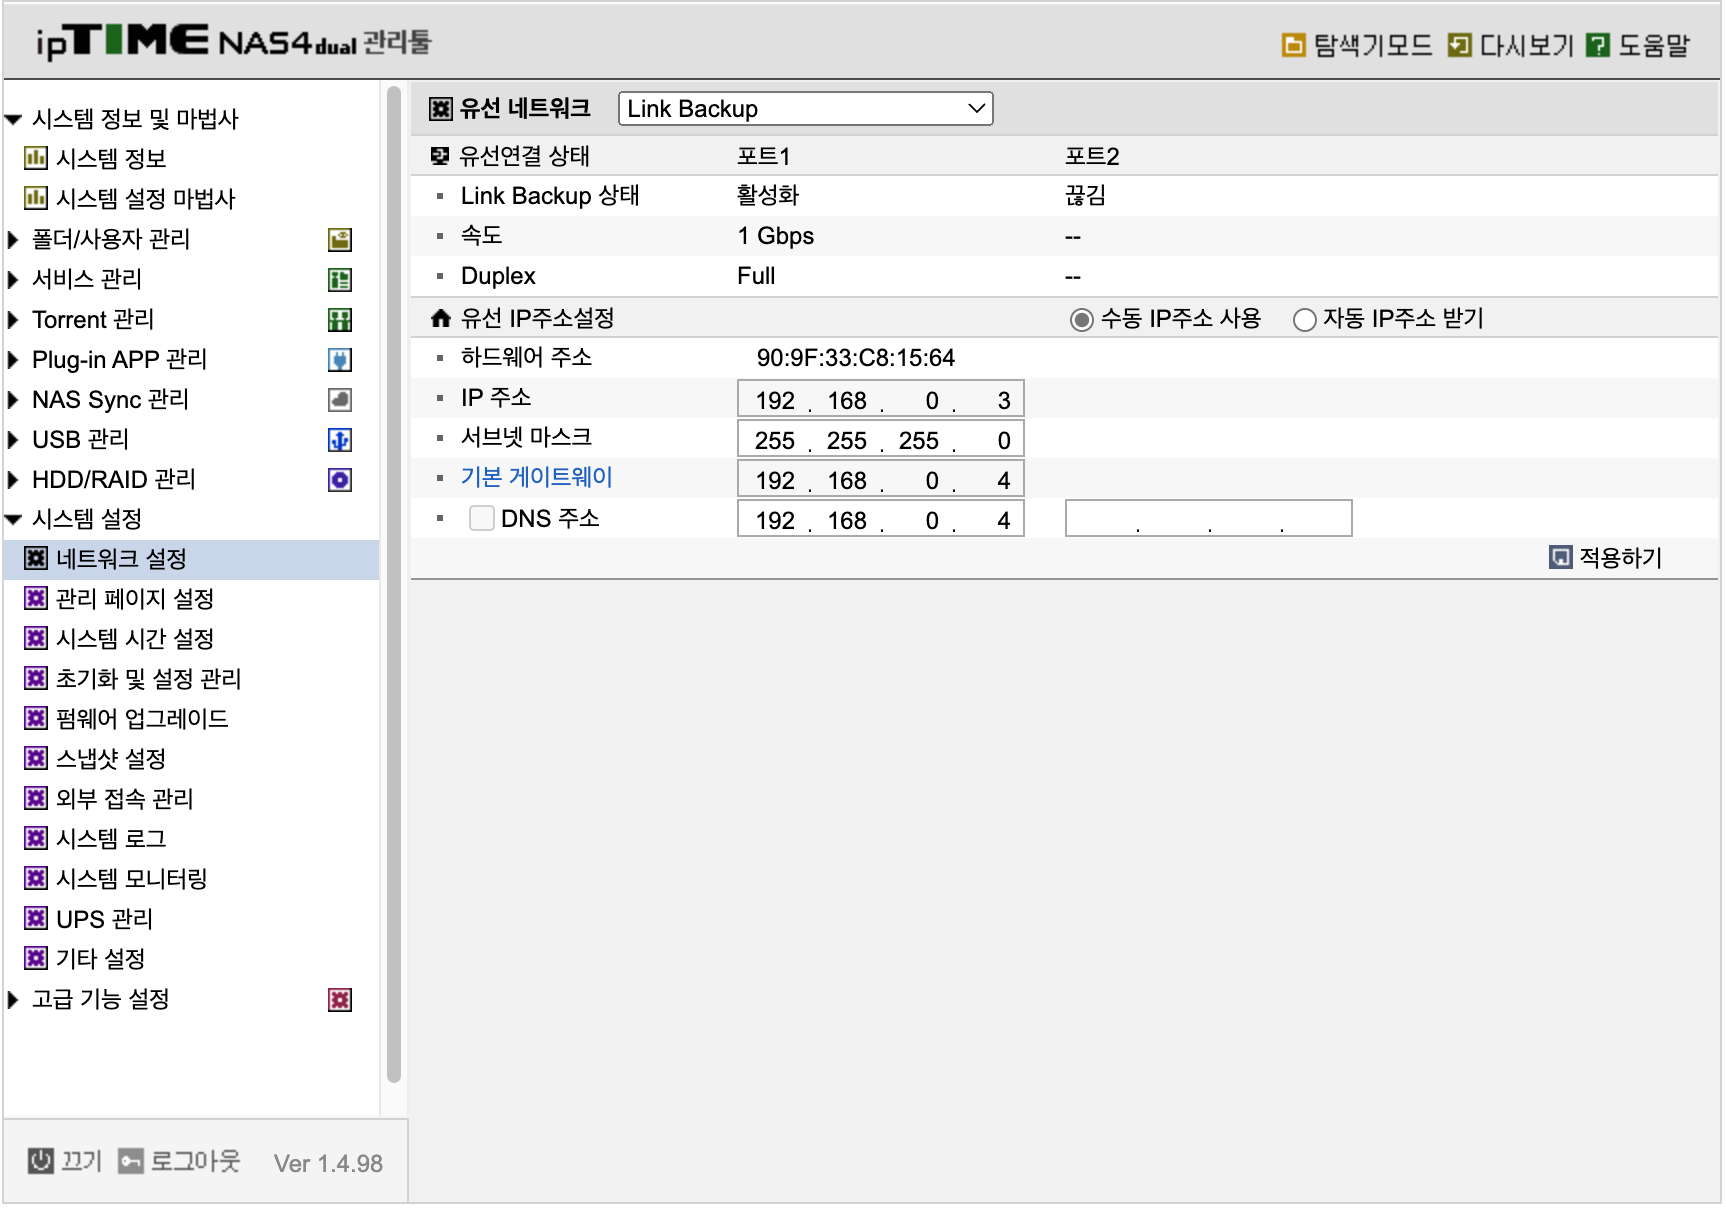Click the sidebar vertical scrollbar

[x=394, y=585]
